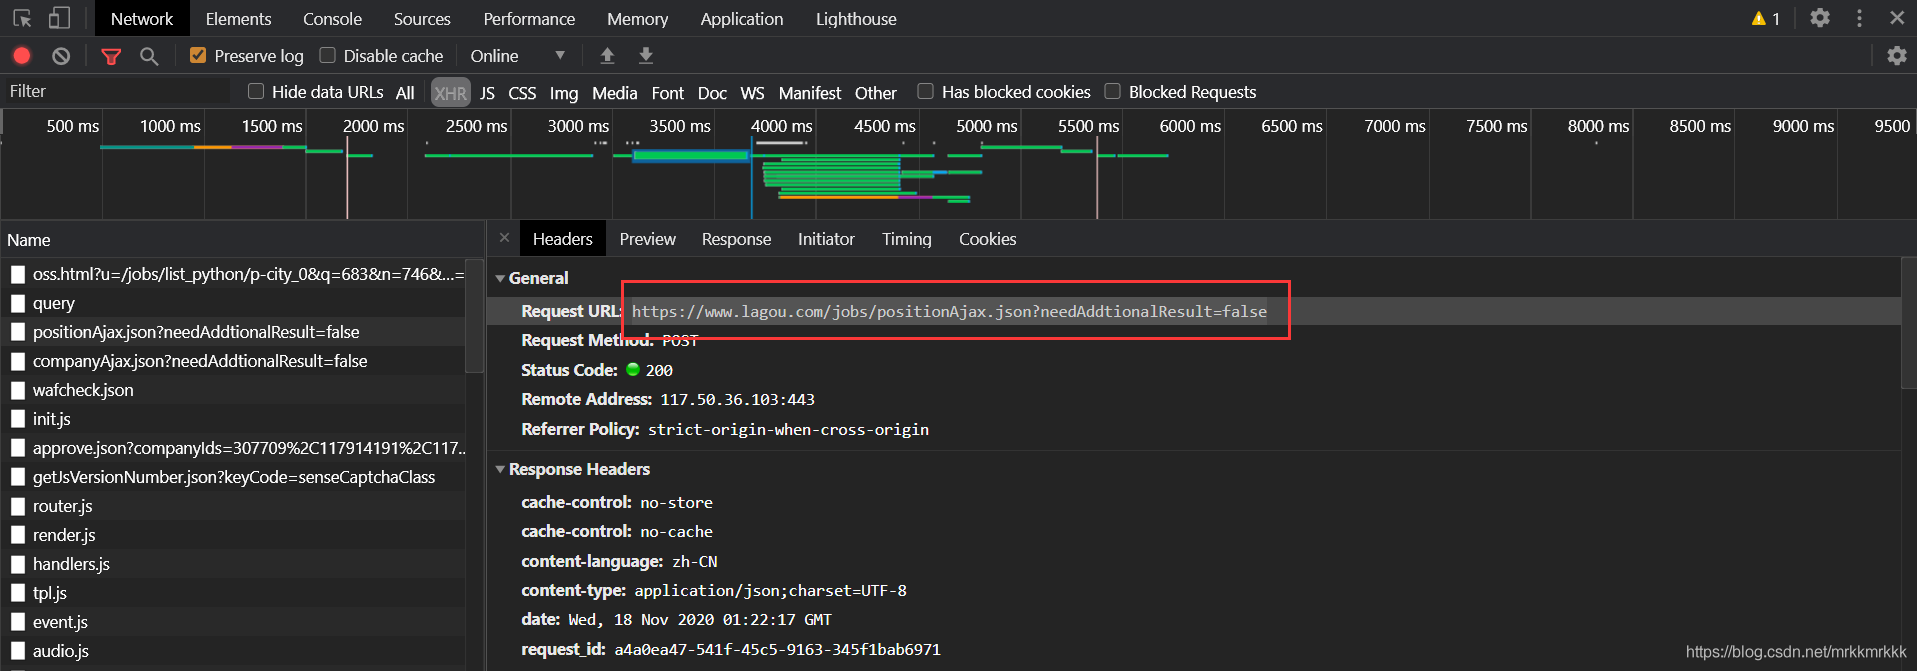This screenshot has width=1917, height=671.
Task: Select the wafcheck.json file icon
Action: coord(18,390)
